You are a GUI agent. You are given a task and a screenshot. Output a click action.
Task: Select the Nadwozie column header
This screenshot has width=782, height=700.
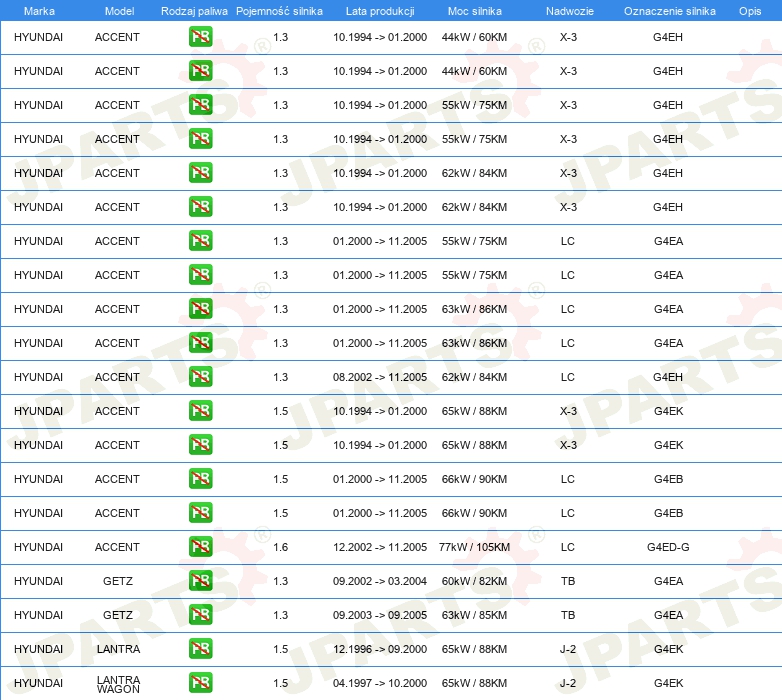(570, 11)
